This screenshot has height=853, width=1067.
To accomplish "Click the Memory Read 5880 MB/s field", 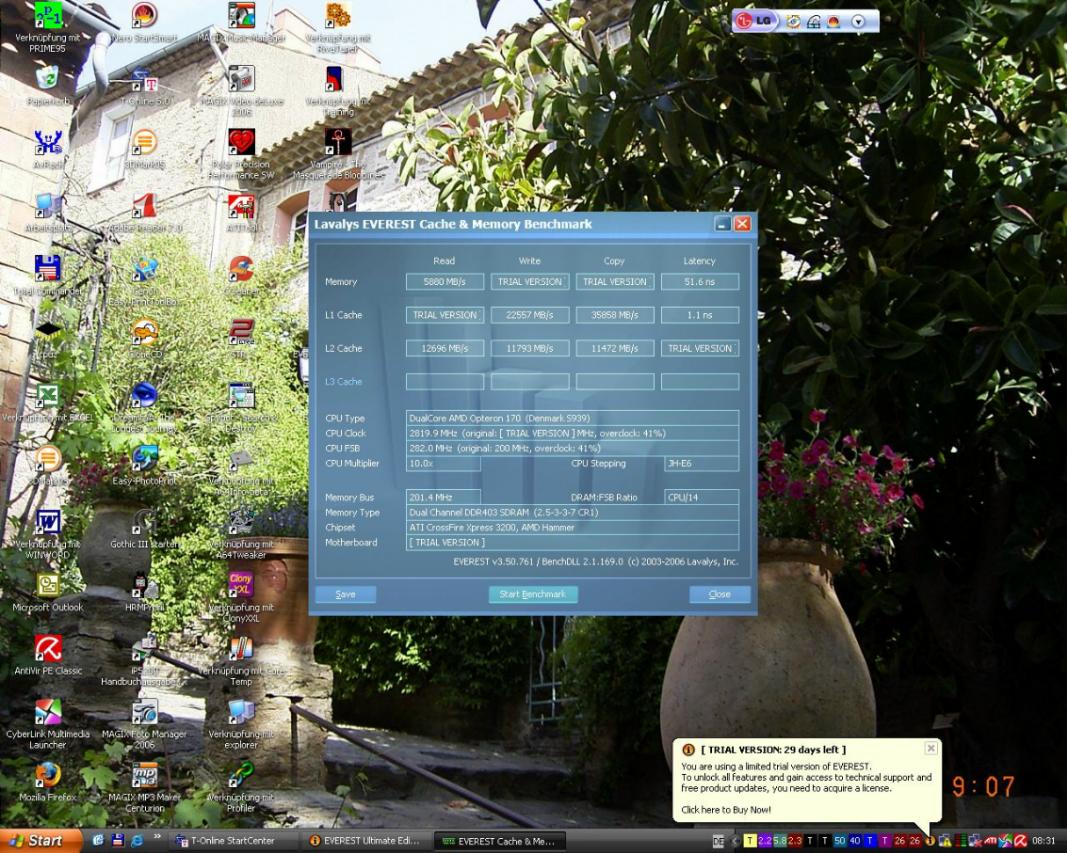I will (x=445, y=282).
